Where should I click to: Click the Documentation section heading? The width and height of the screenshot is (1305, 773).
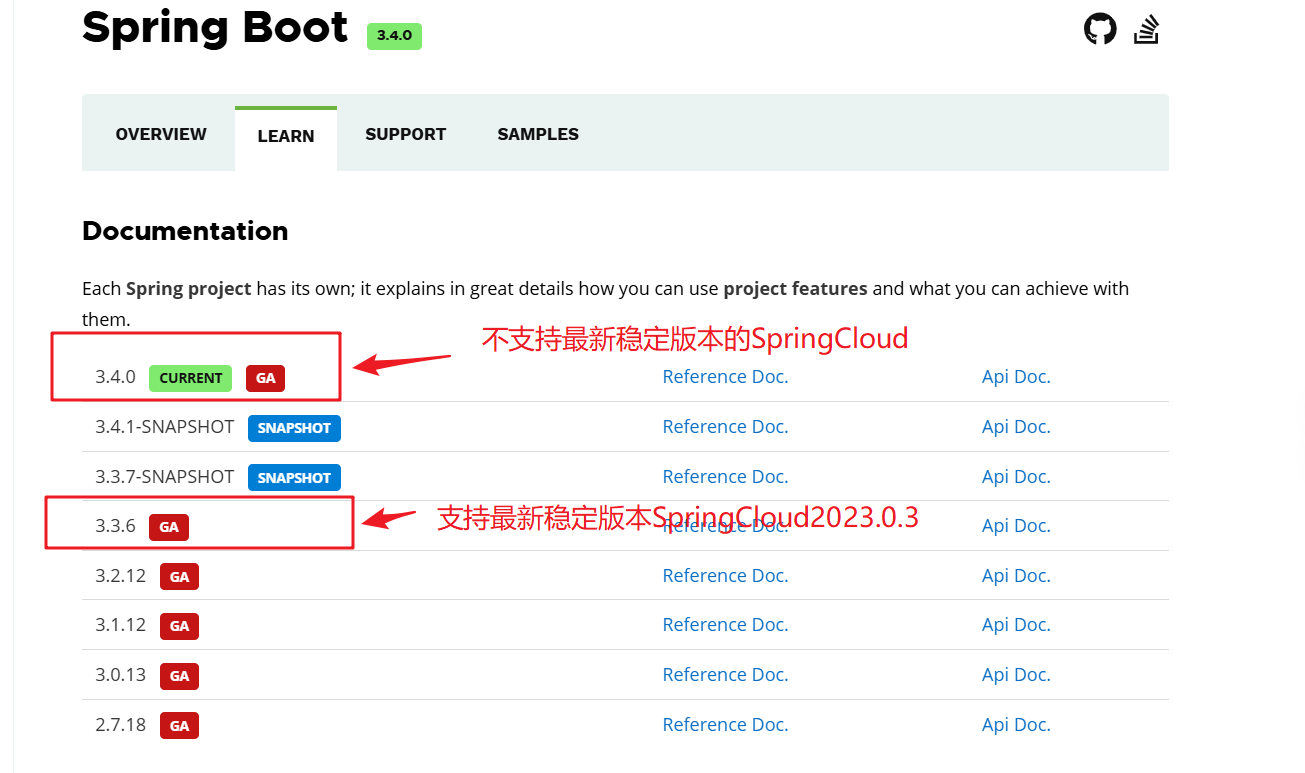tap(185, 231)
